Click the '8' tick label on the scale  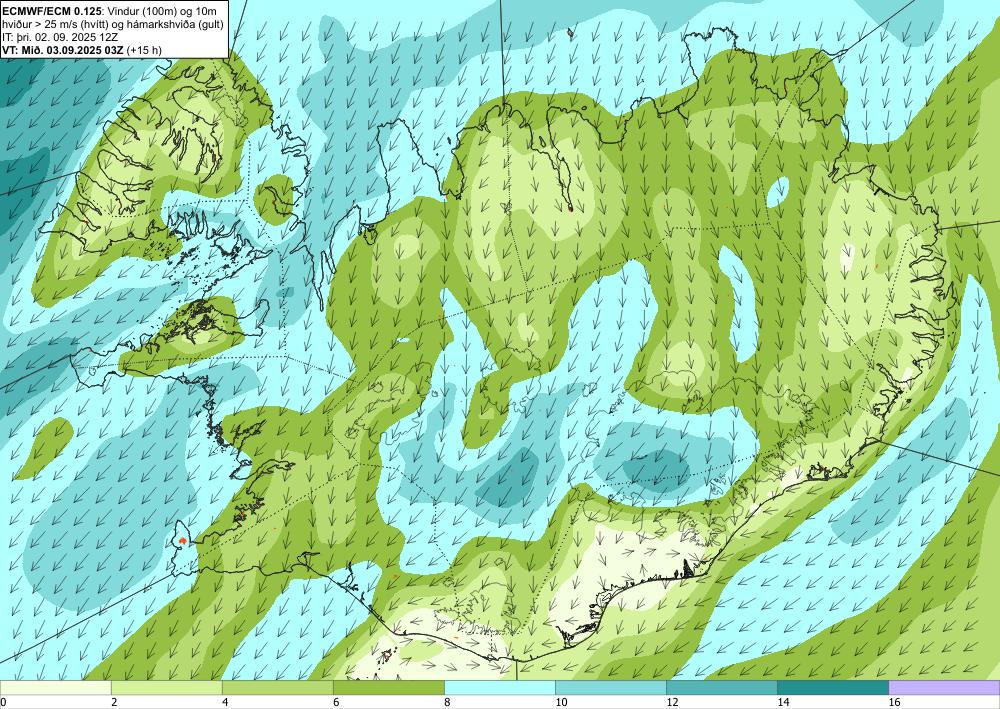click(x=448, y=702)
